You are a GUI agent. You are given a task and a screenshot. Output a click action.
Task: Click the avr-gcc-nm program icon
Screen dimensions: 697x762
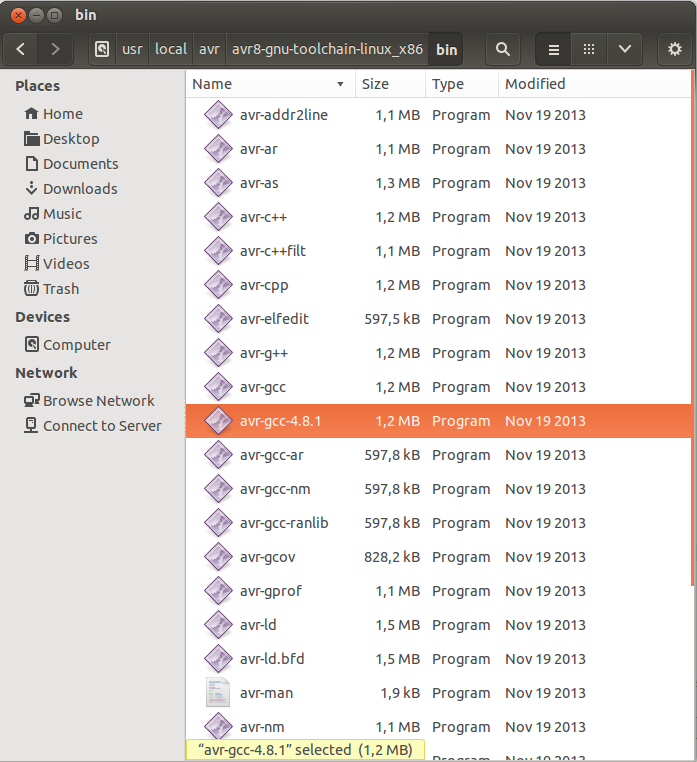point(218,489)
